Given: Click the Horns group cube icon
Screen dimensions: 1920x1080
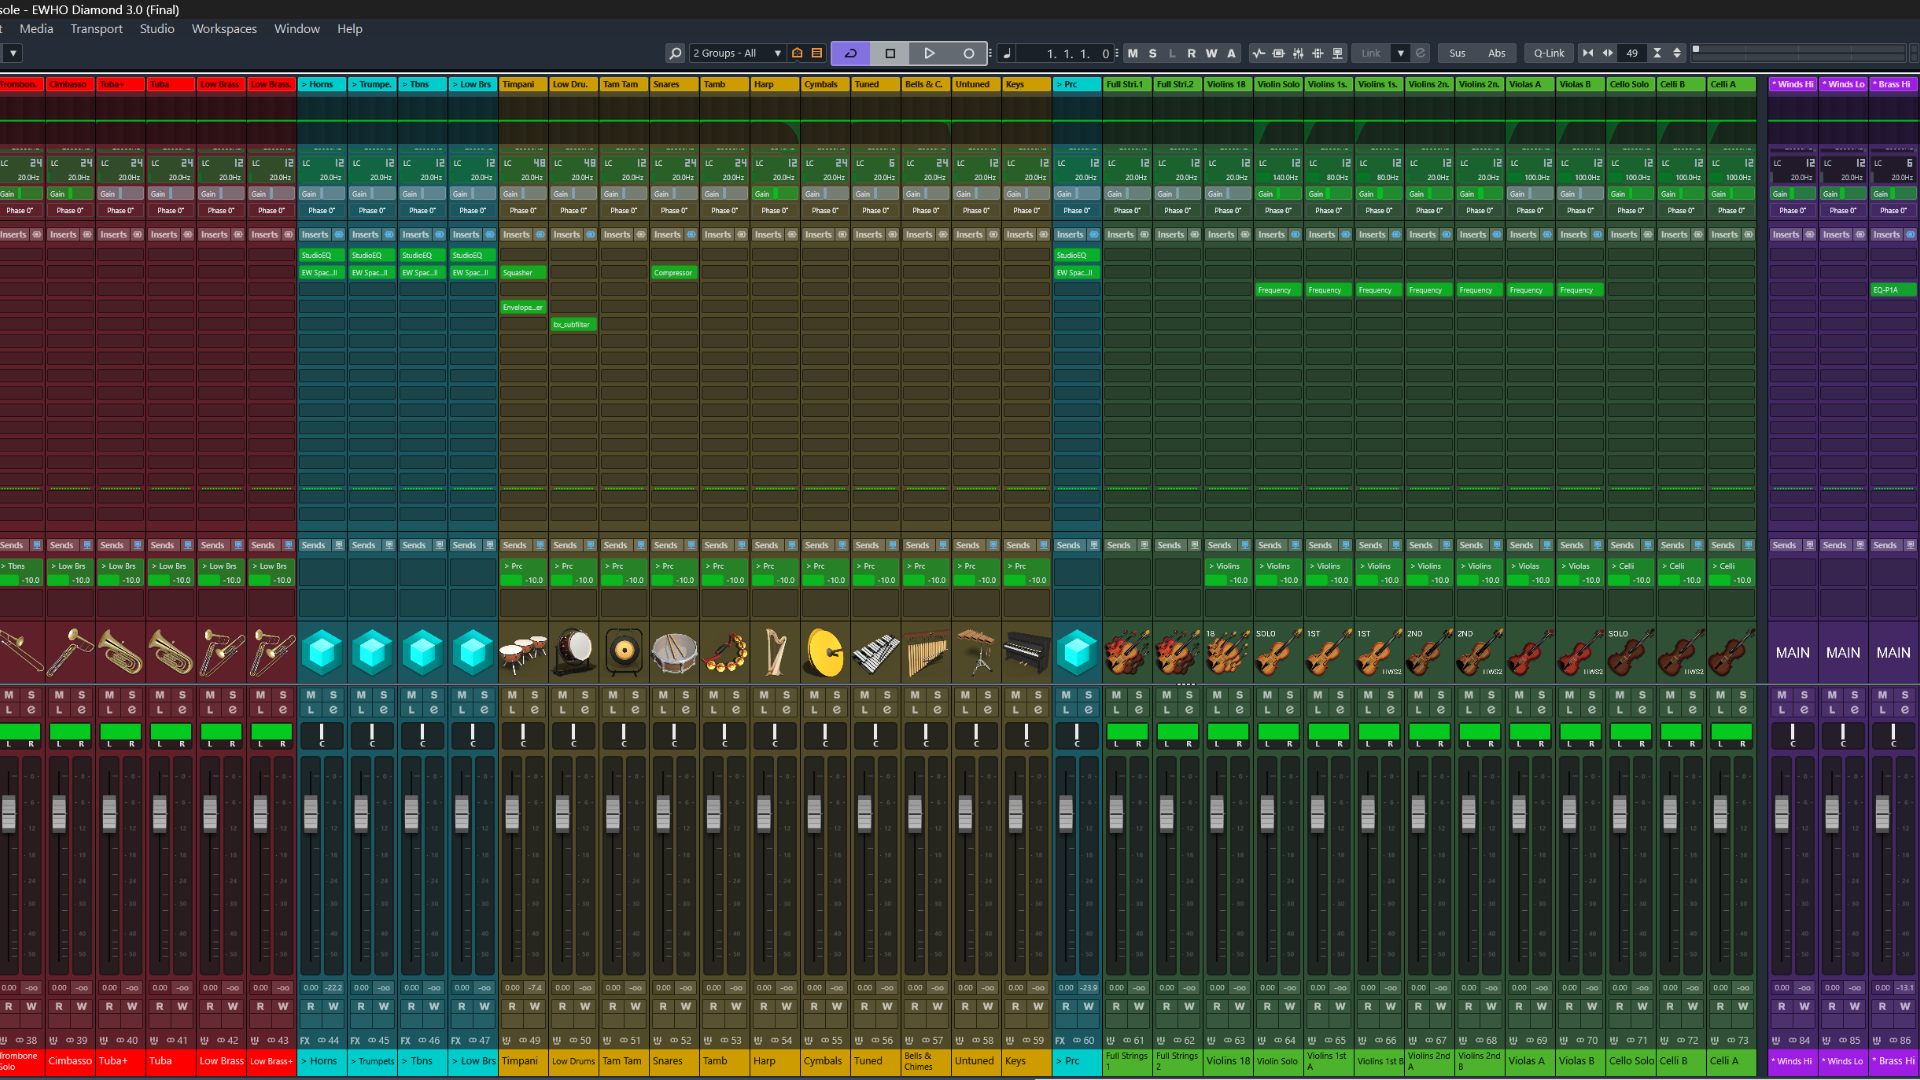Looking at the screenshot, I should [322, 652].
